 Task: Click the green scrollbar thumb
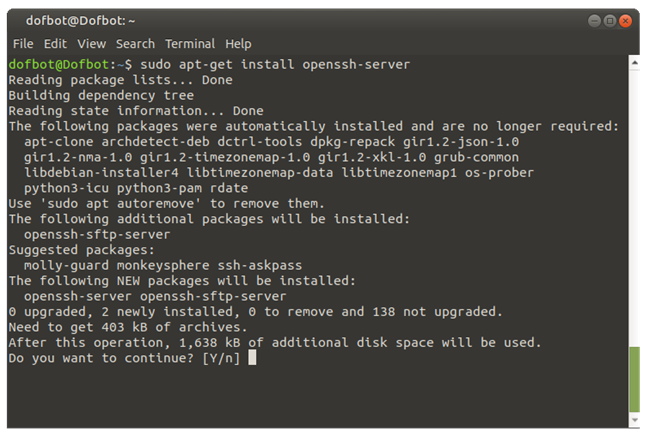pyautogui.click(x=634, y=379)
